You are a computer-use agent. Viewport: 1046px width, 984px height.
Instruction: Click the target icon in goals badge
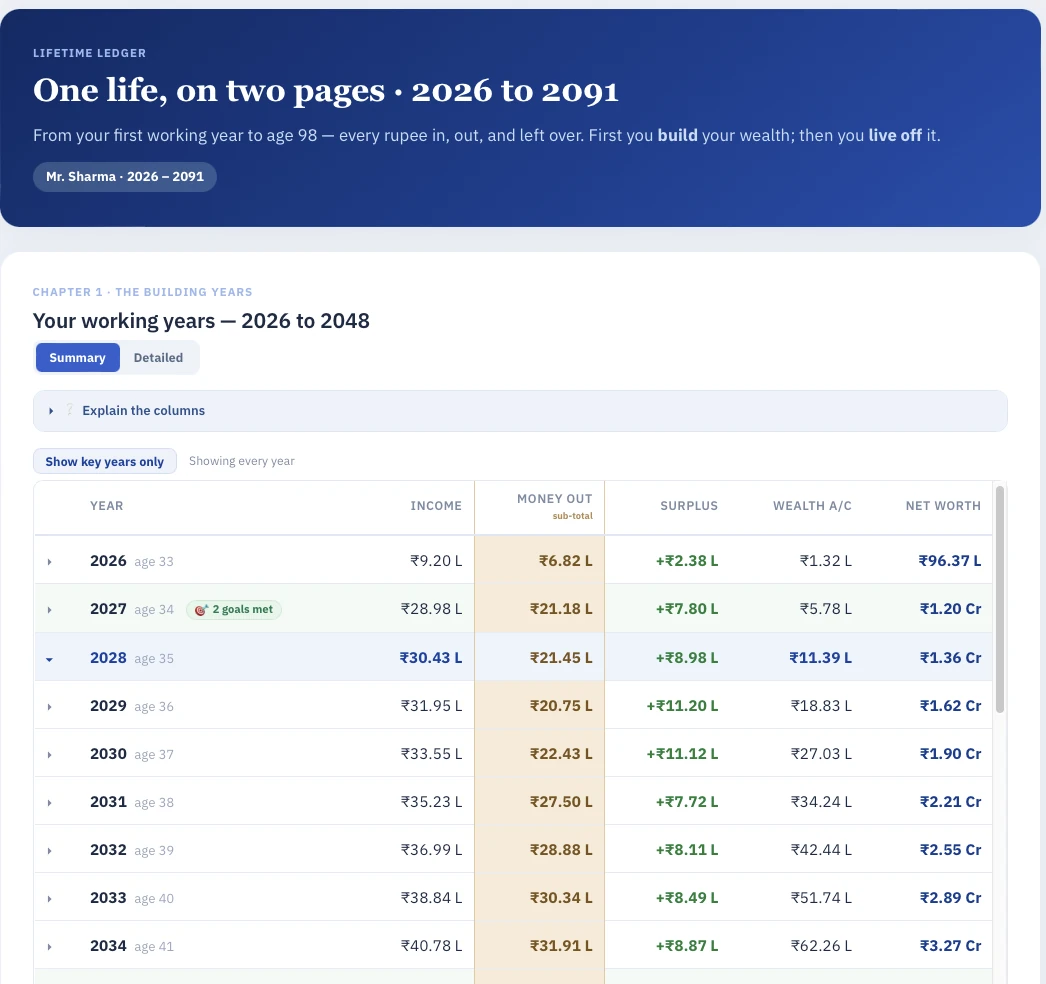[x=201, y=609]
